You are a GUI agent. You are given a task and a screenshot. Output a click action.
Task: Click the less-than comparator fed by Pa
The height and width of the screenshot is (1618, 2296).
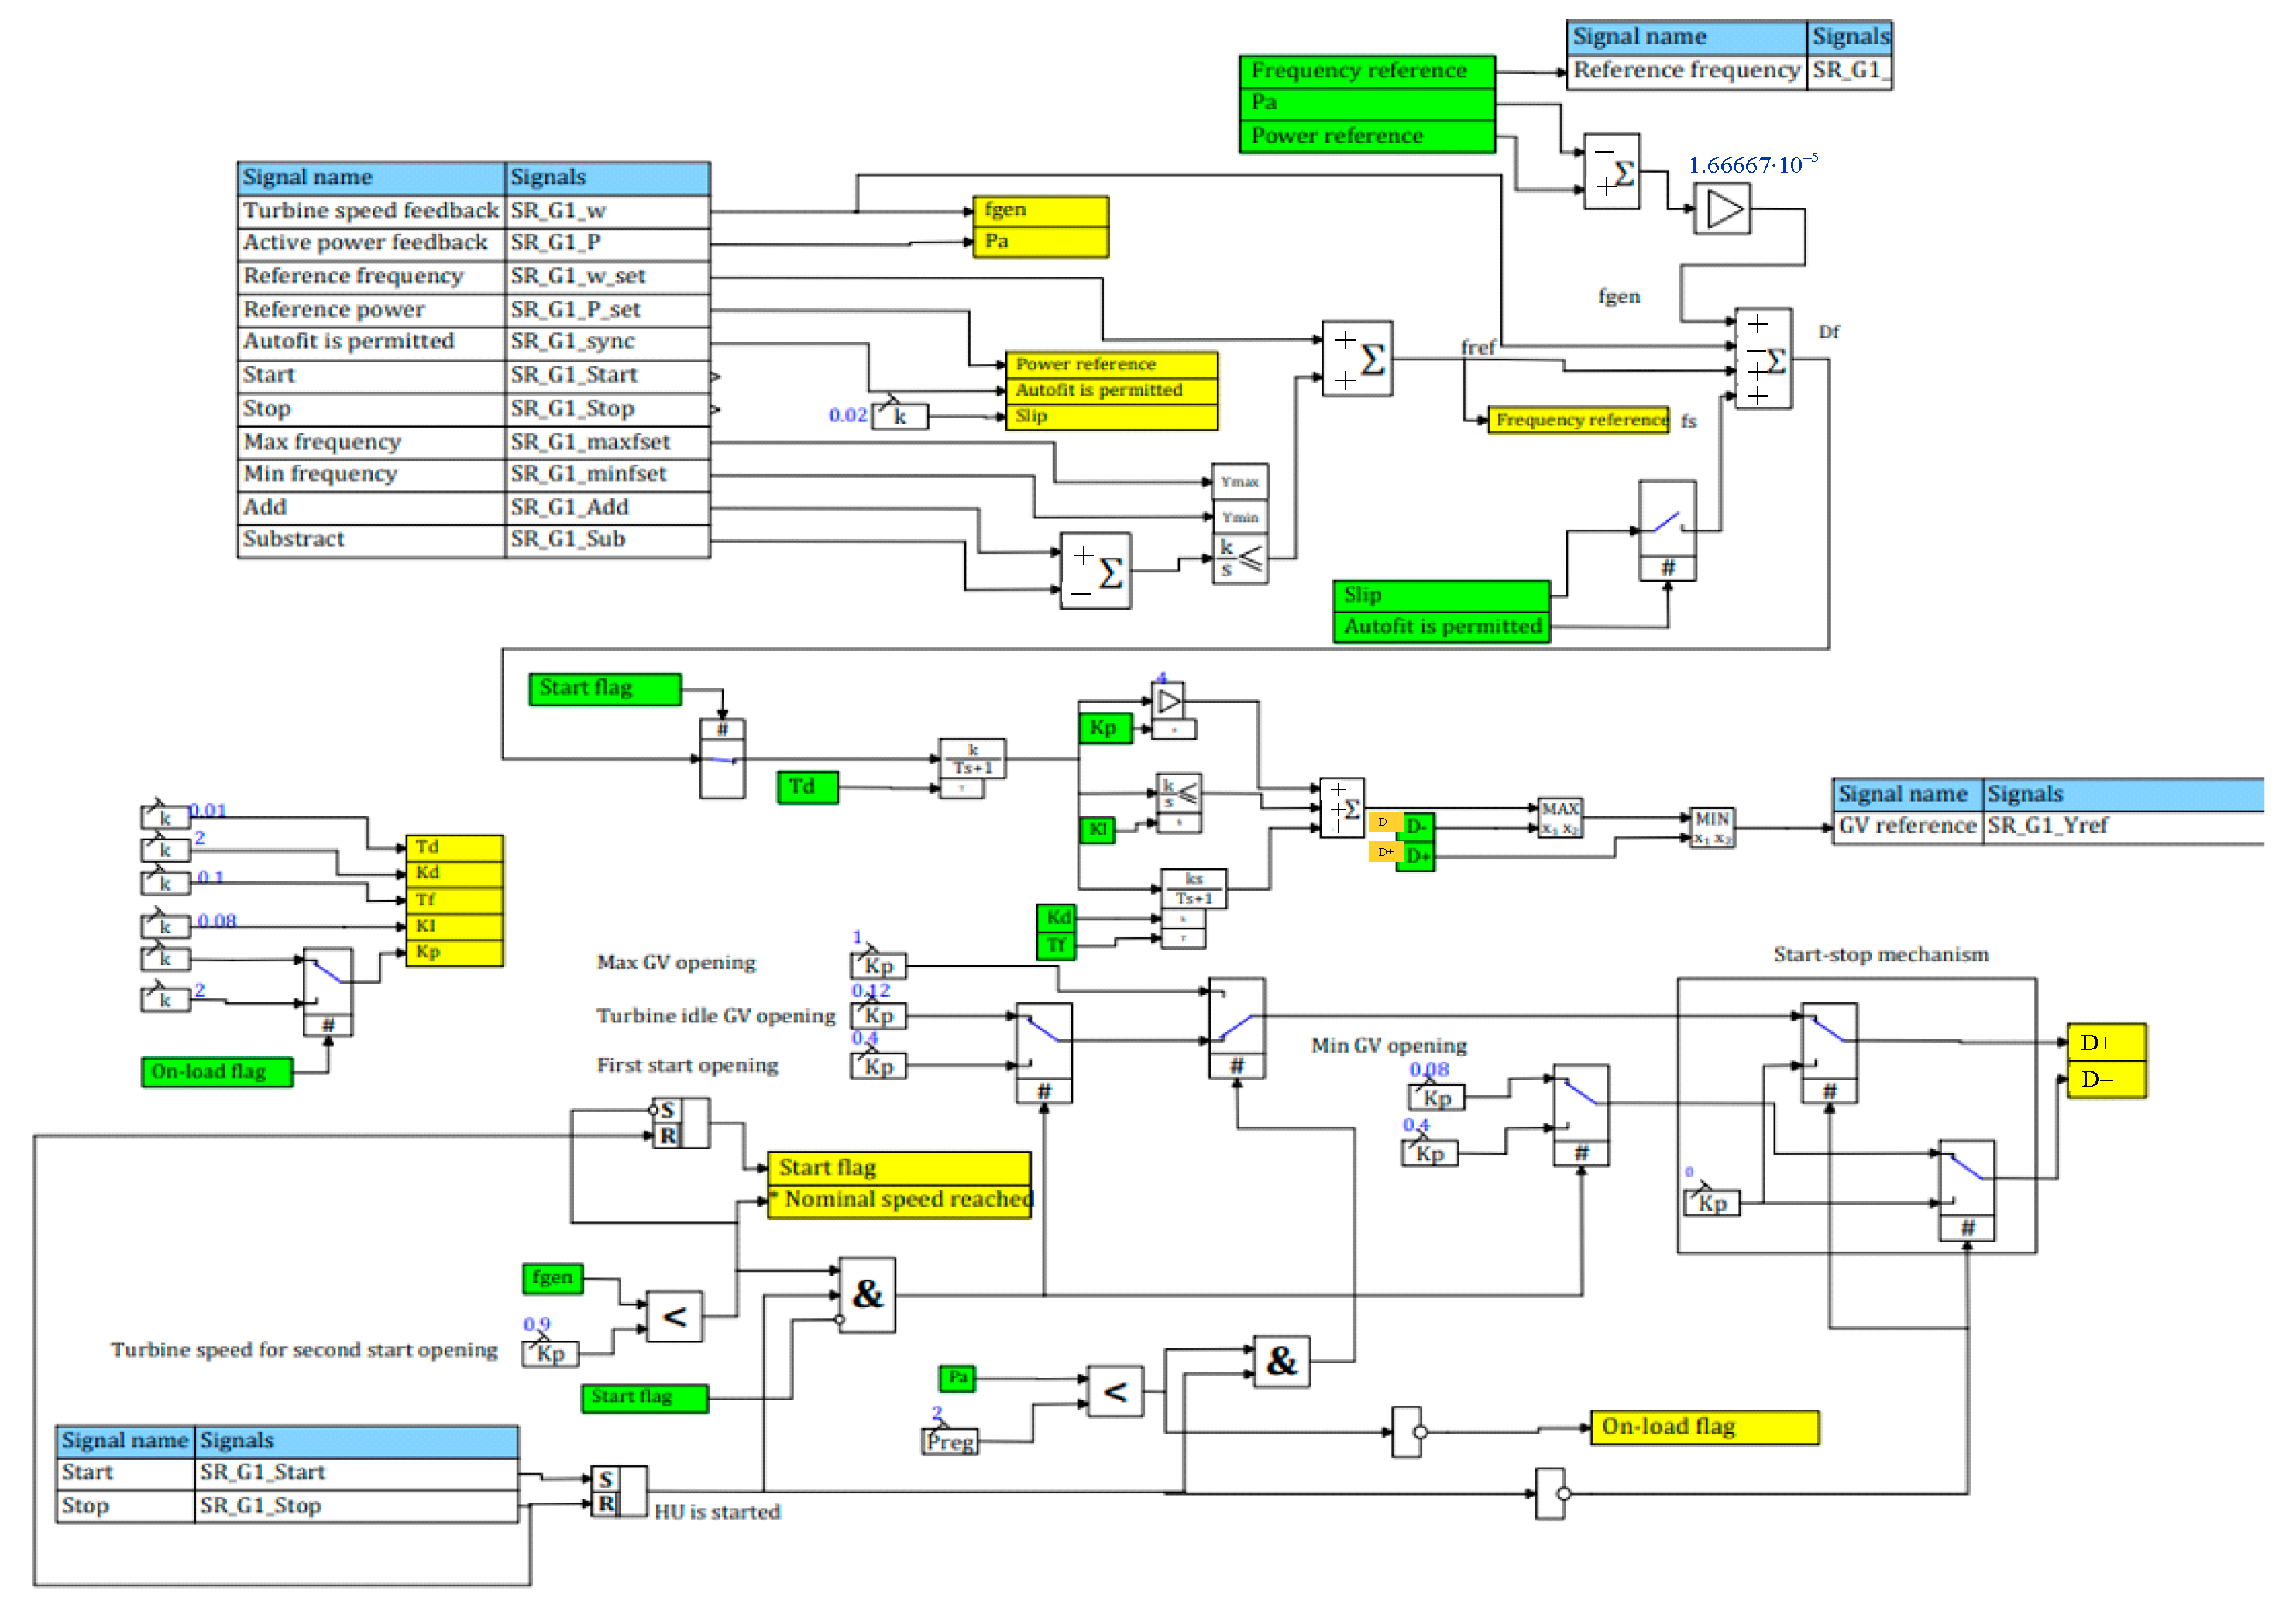pyautogui.click(x=1115, y=1391)
